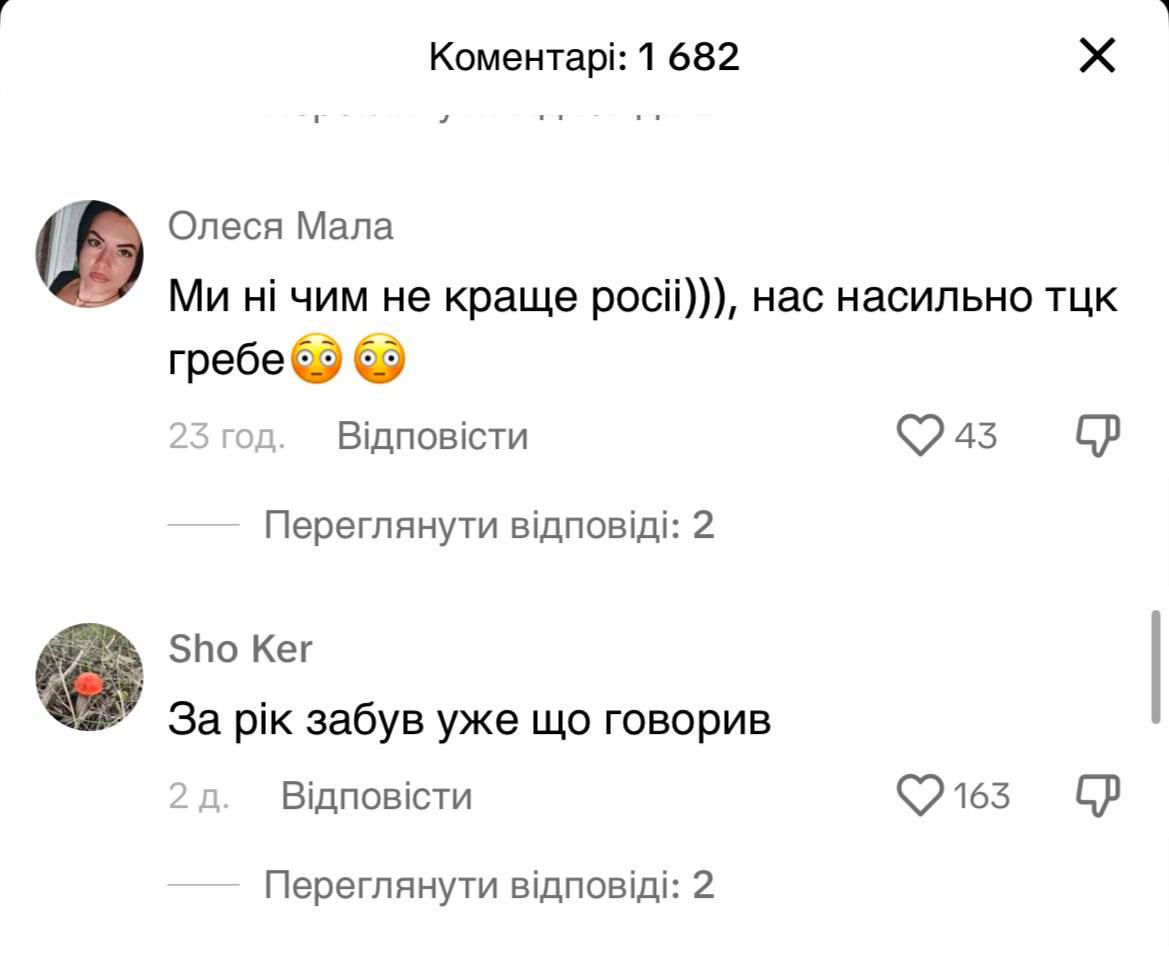Dislike Sho Ker's comment with thumbs-down icon
1169x964 pixels.
click(x=1097, y=796)
